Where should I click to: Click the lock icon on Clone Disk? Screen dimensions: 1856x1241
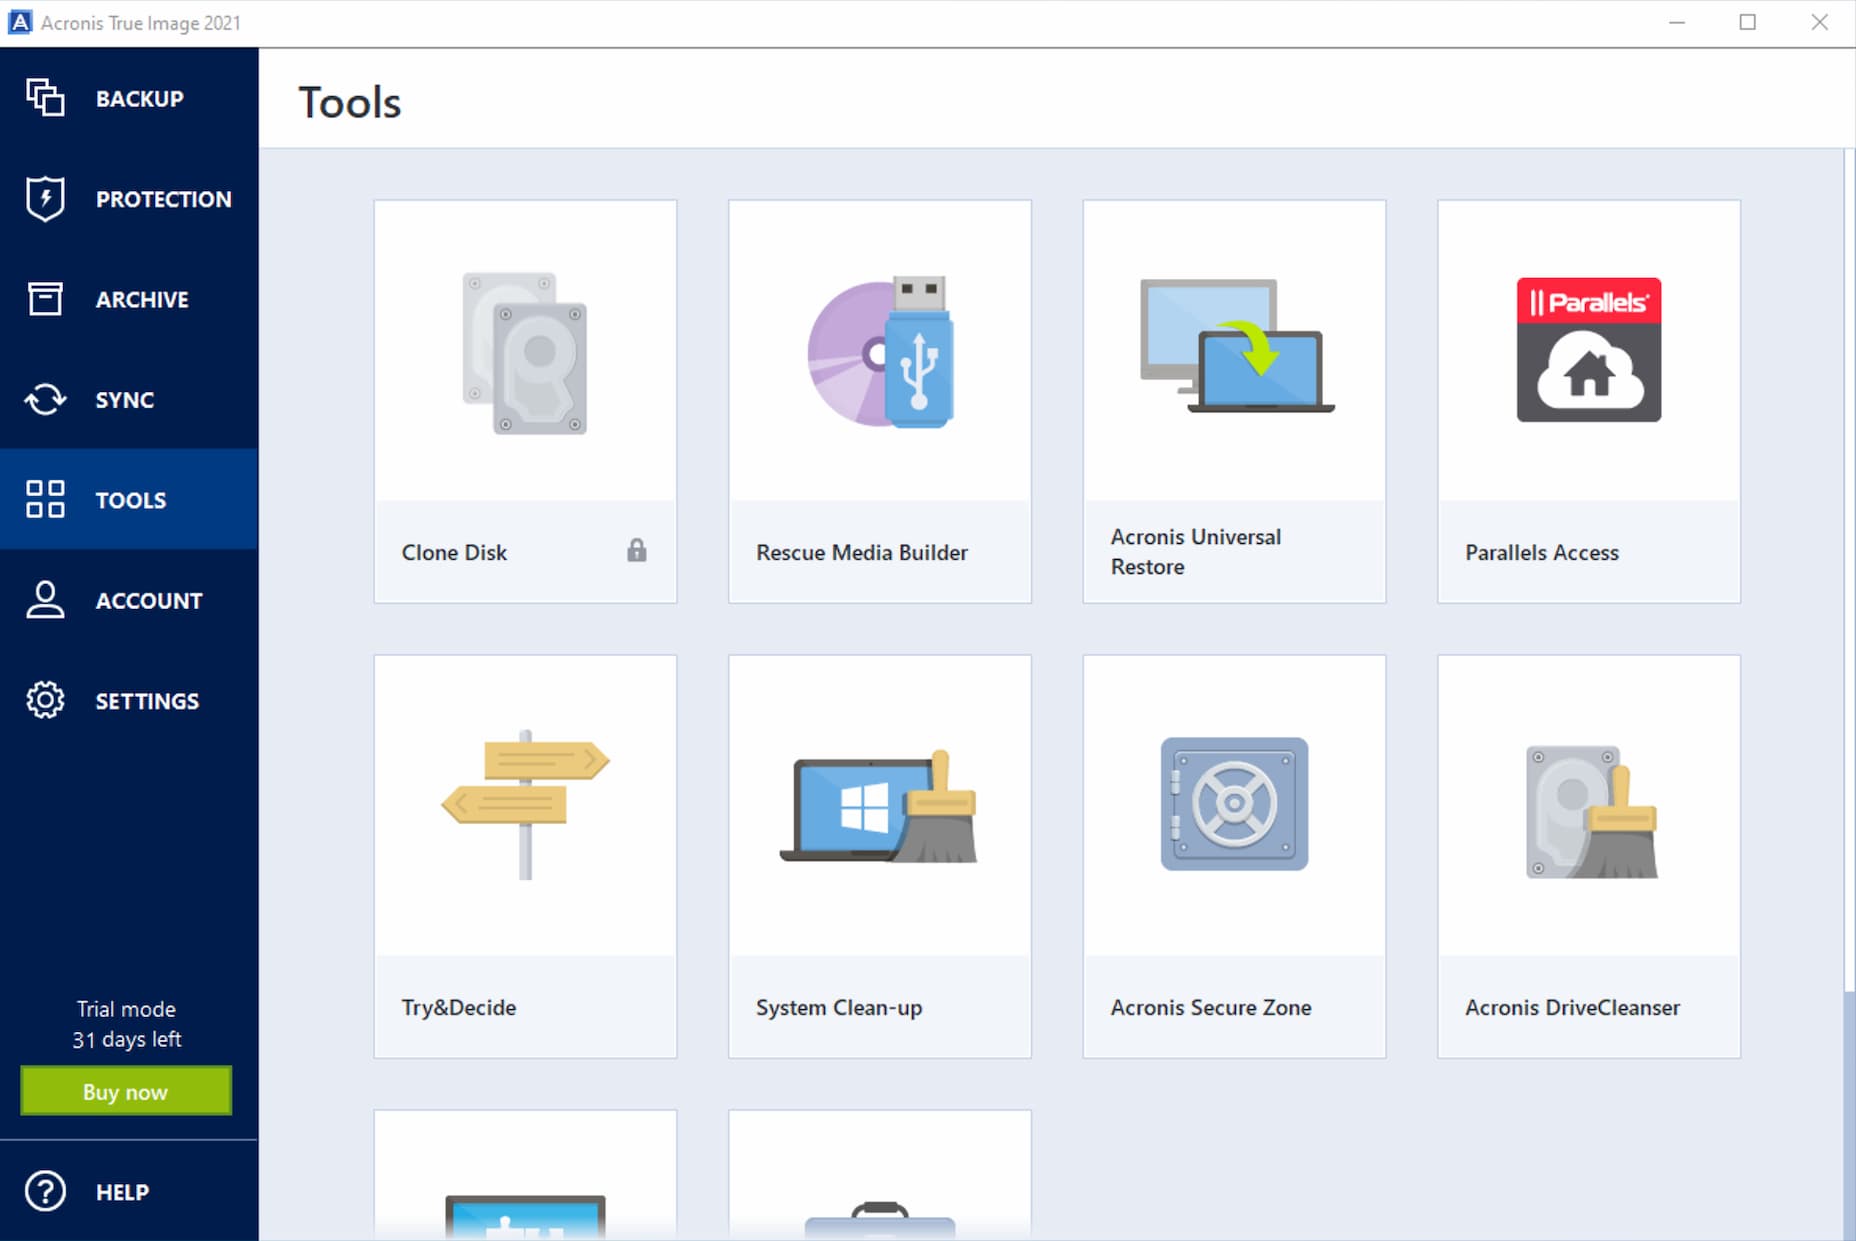[x=637, y=550]
